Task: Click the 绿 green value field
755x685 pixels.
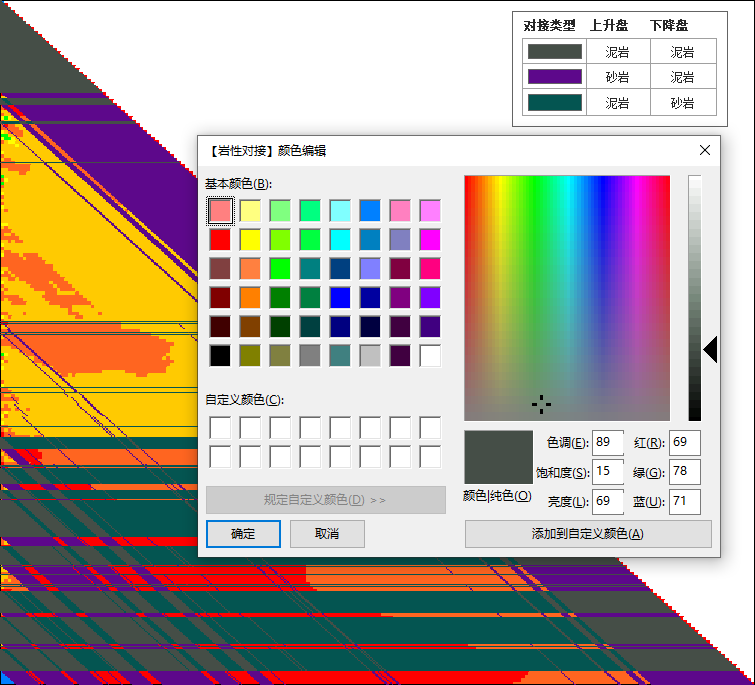Action: click(684, 472)
